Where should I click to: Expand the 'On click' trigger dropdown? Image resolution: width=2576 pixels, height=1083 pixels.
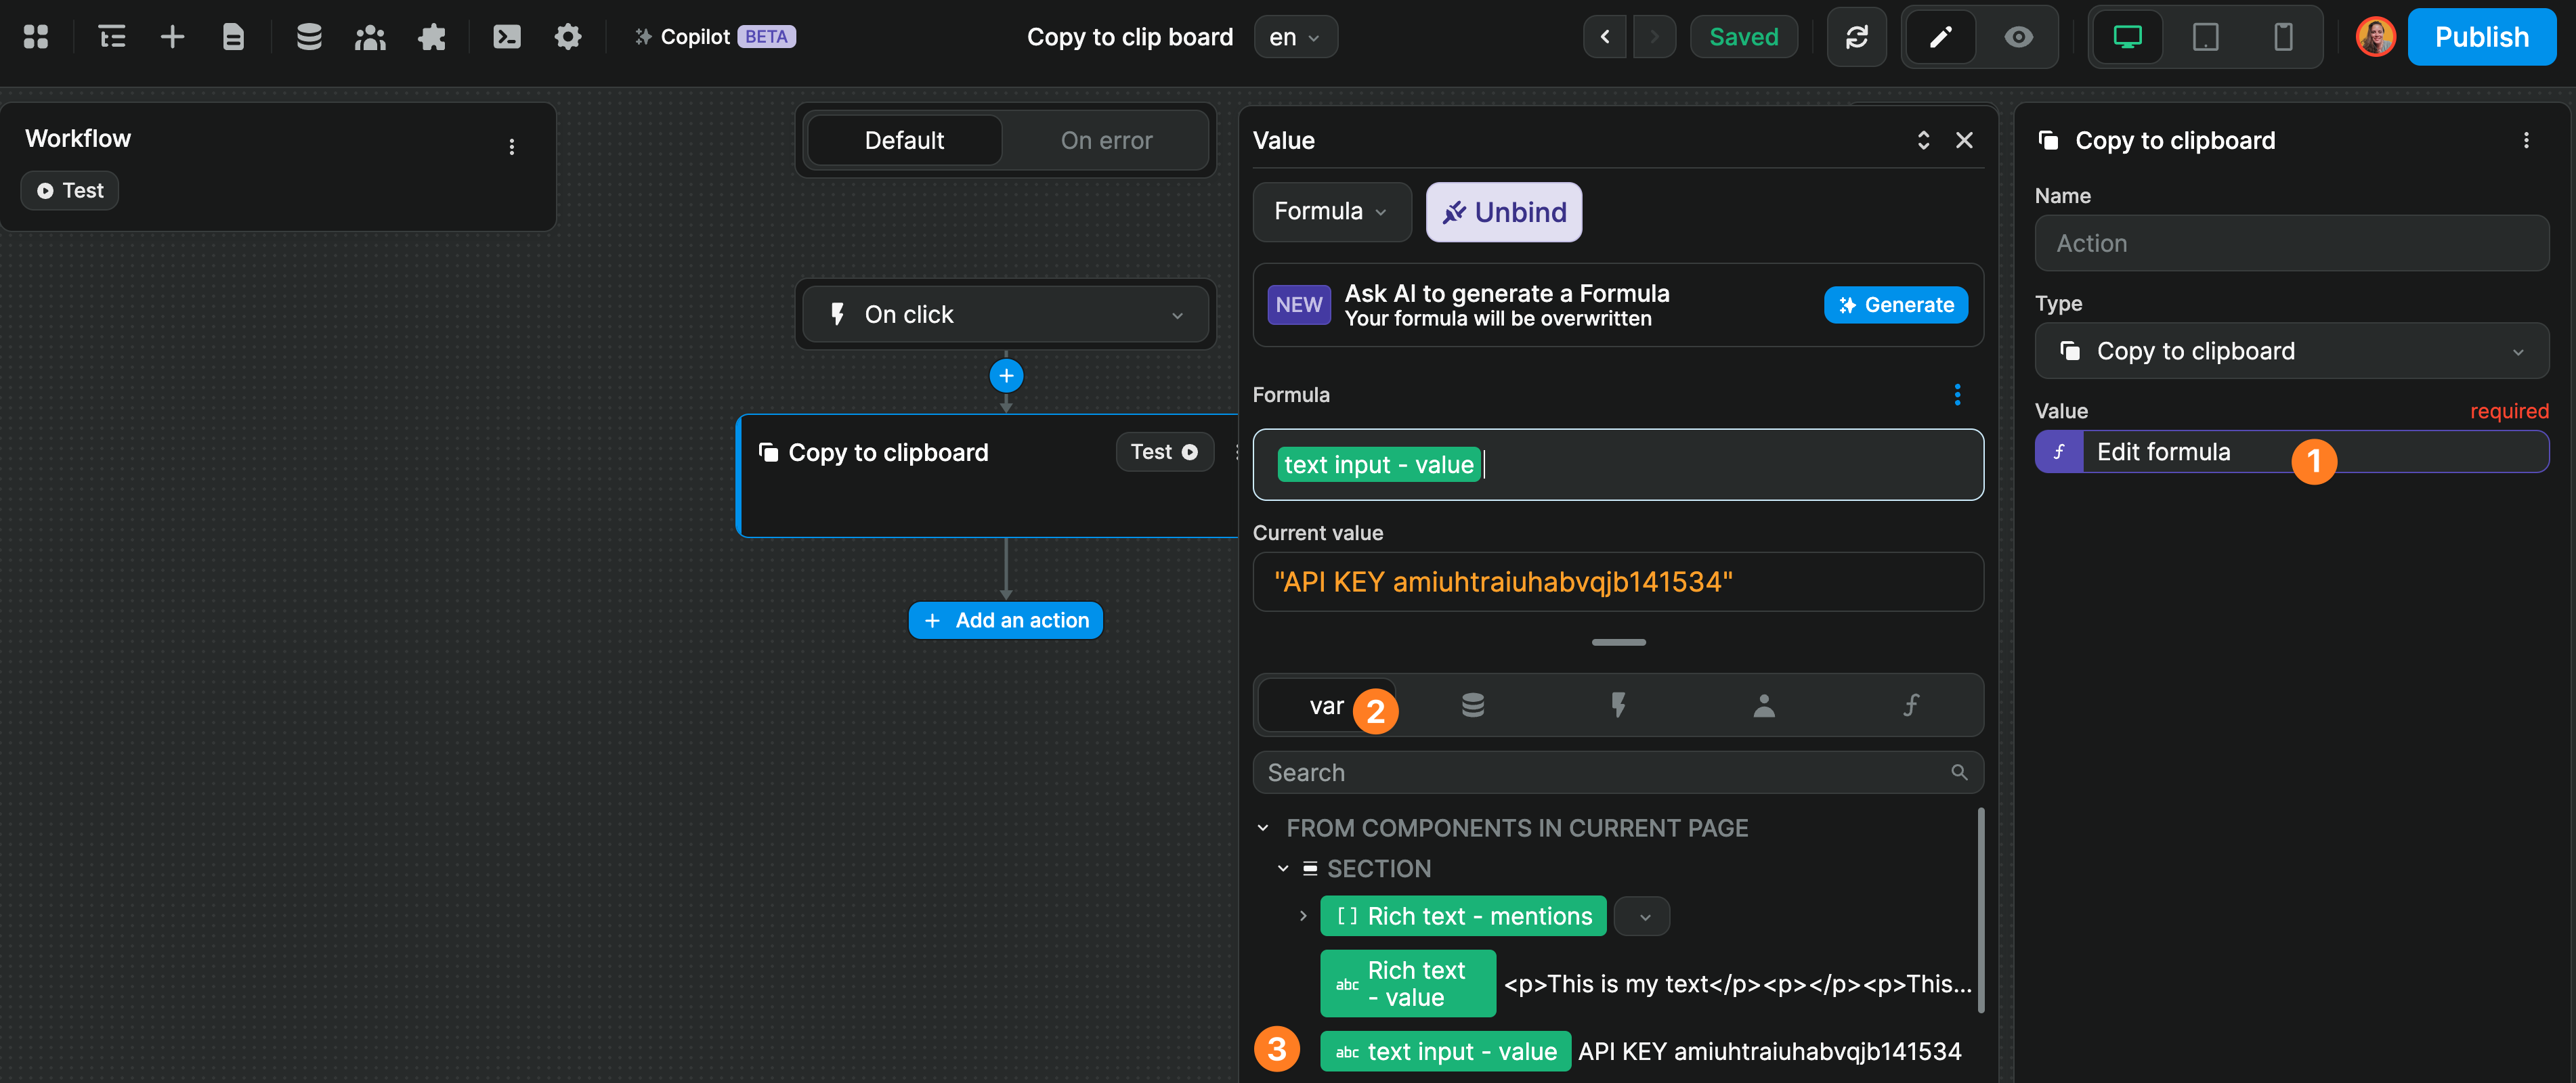coord(1177,314)
